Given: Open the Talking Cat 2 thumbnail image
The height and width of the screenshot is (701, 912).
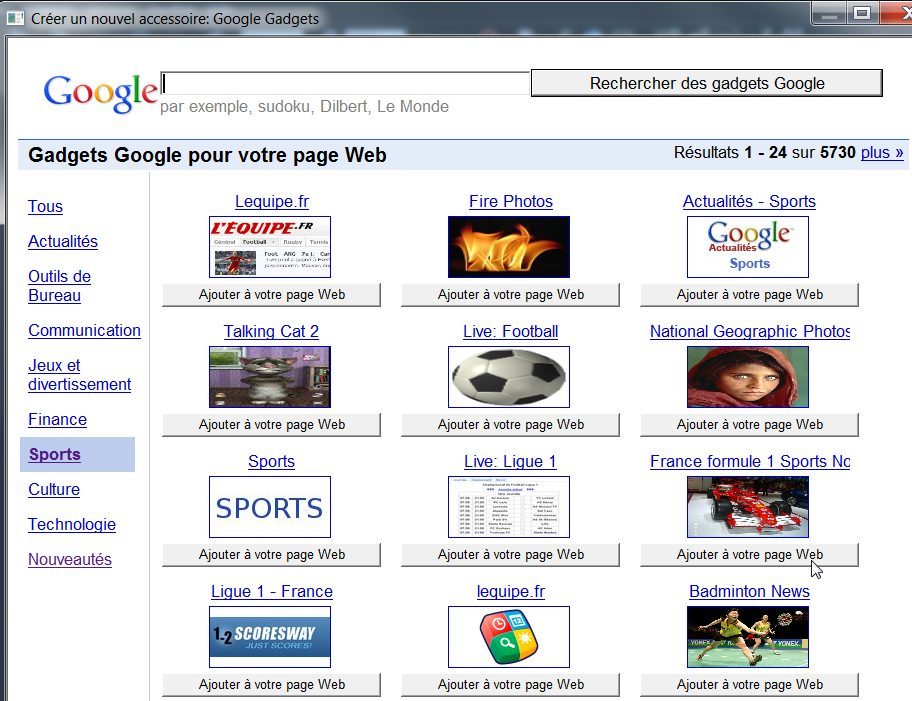Looking at the screenshot, I should coord(270,376).
